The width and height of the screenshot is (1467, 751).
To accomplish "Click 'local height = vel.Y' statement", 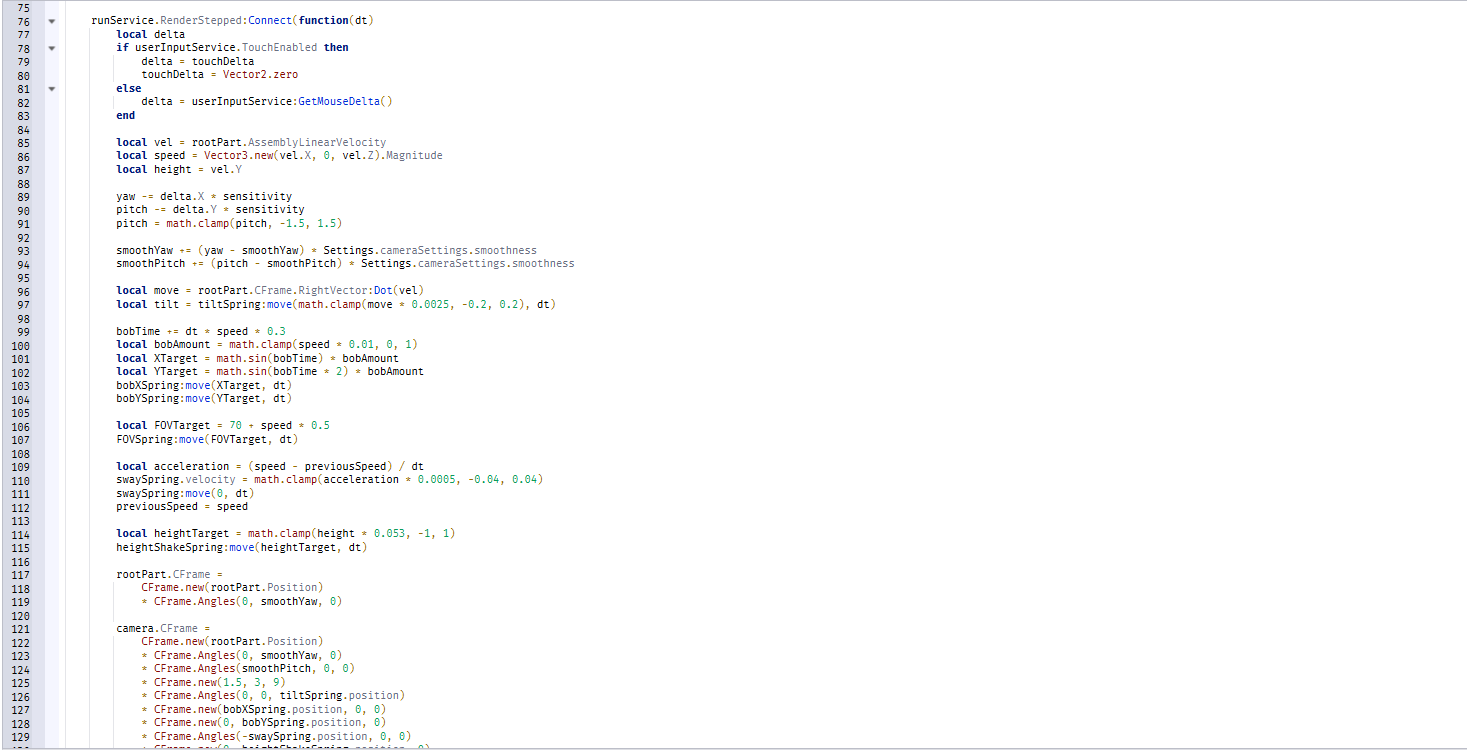I will (x=178, y=169).
